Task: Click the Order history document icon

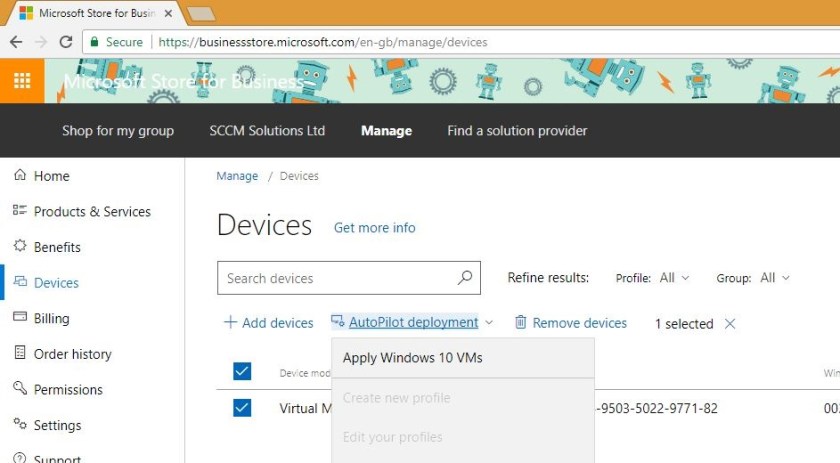Action: 20,352
